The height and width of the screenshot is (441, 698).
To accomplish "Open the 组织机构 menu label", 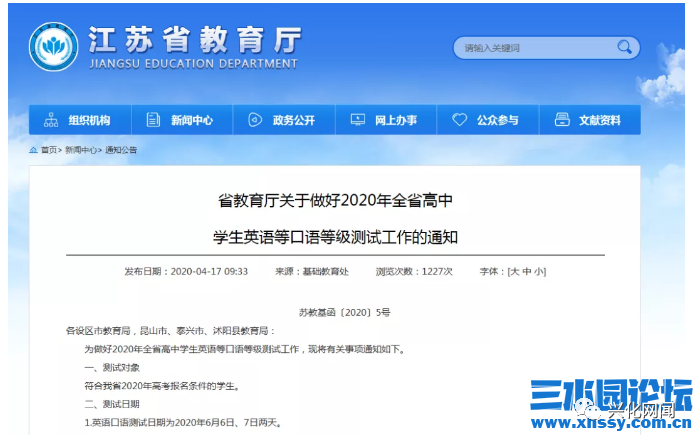I will pyautogui.click(x=90, y=120).
